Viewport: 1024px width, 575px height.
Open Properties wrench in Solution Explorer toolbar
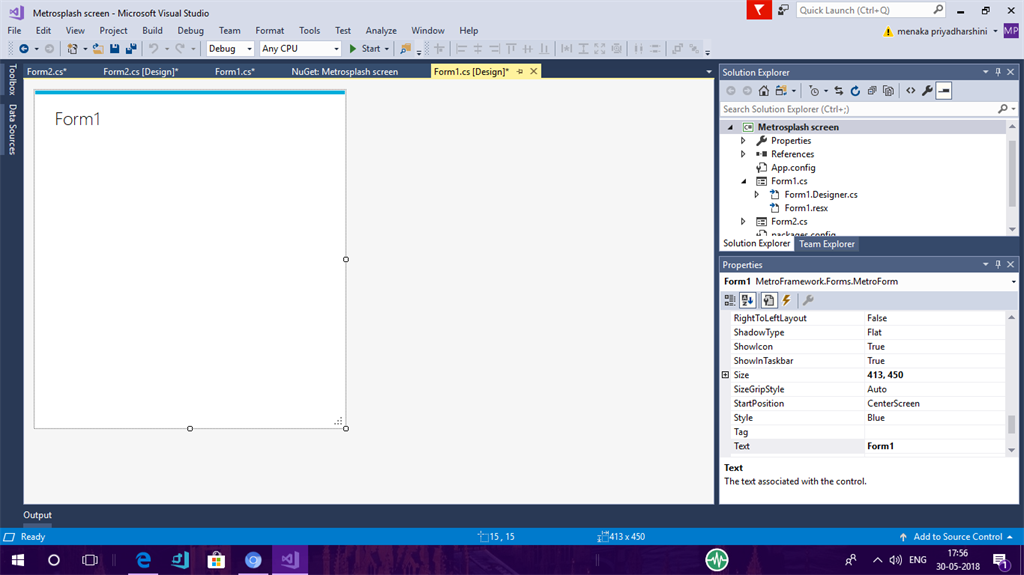click(927, 91)
